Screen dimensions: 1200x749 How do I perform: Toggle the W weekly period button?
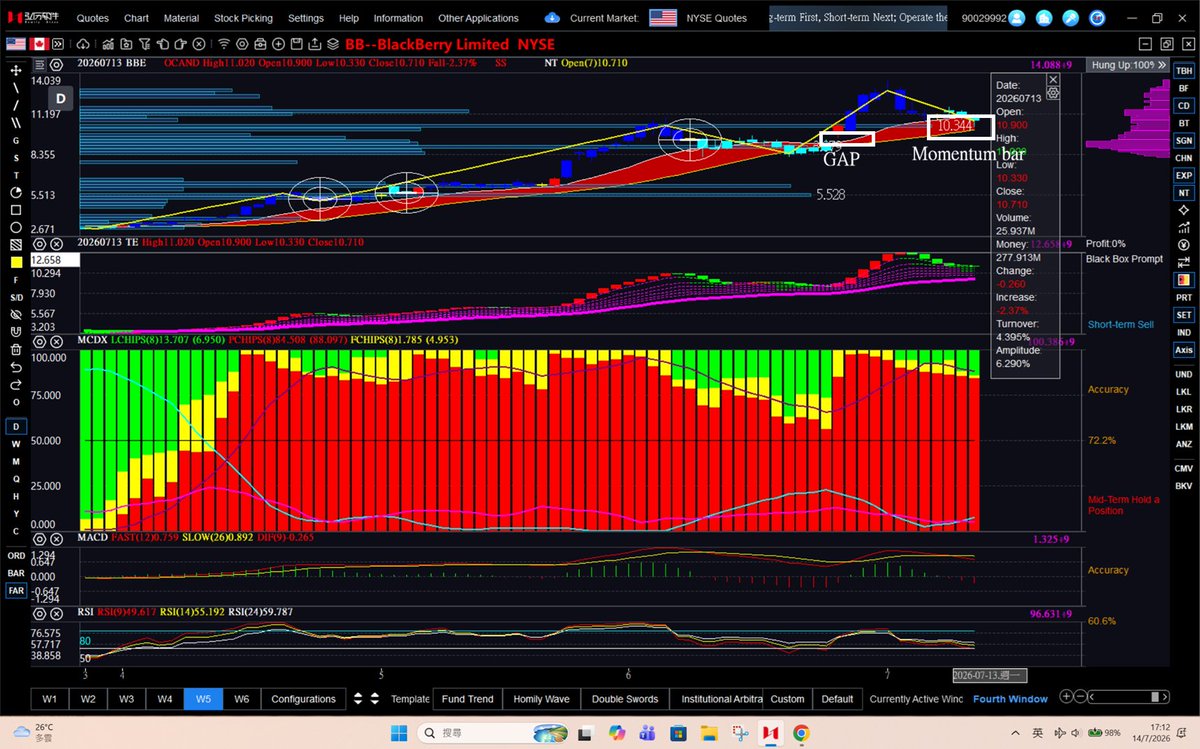pos(16,444)
